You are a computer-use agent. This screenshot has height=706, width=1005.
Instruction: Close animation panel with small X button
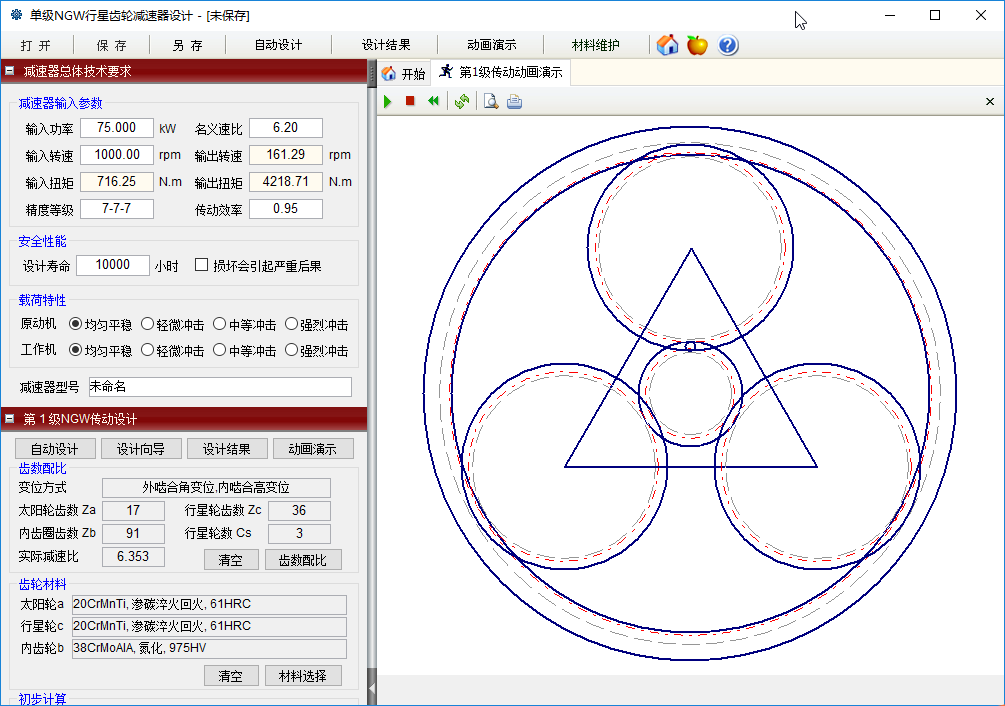(990, 101)
